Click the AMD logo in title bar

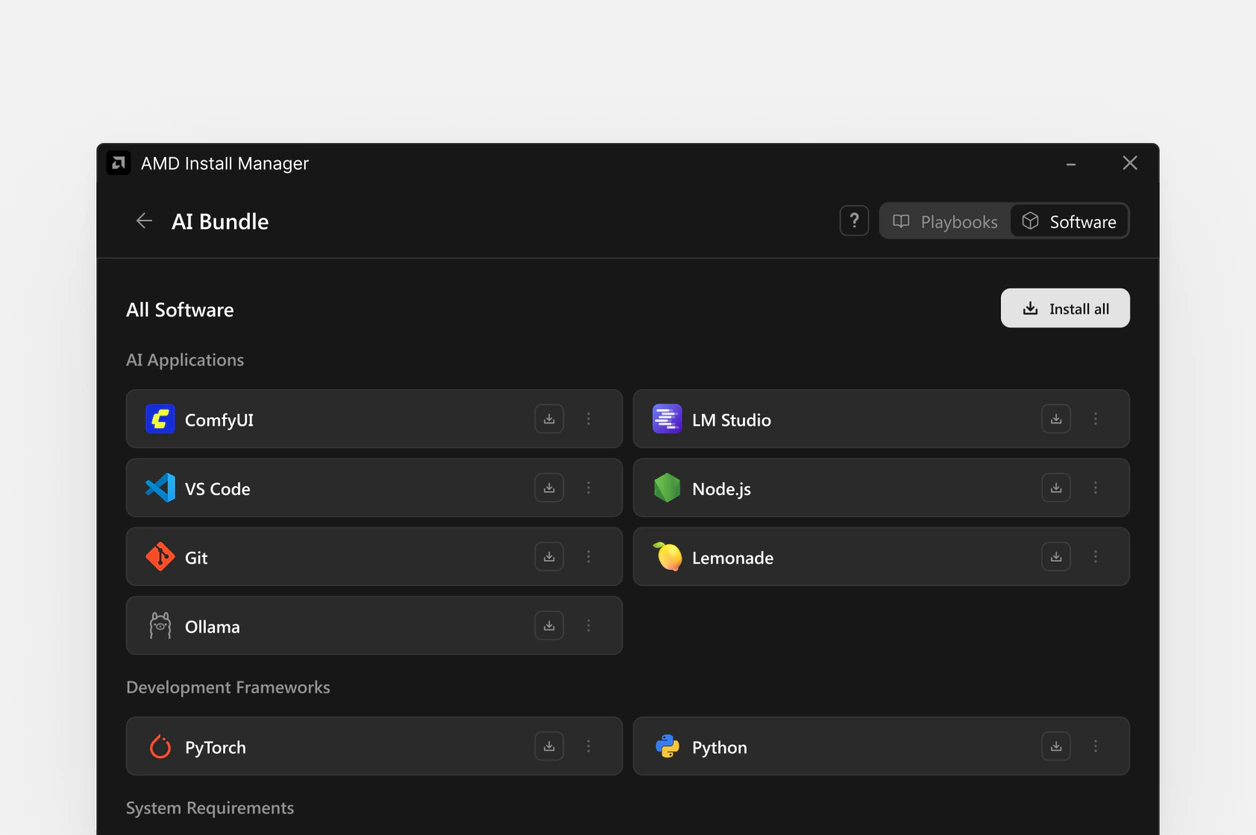click(x=119, y=163)
